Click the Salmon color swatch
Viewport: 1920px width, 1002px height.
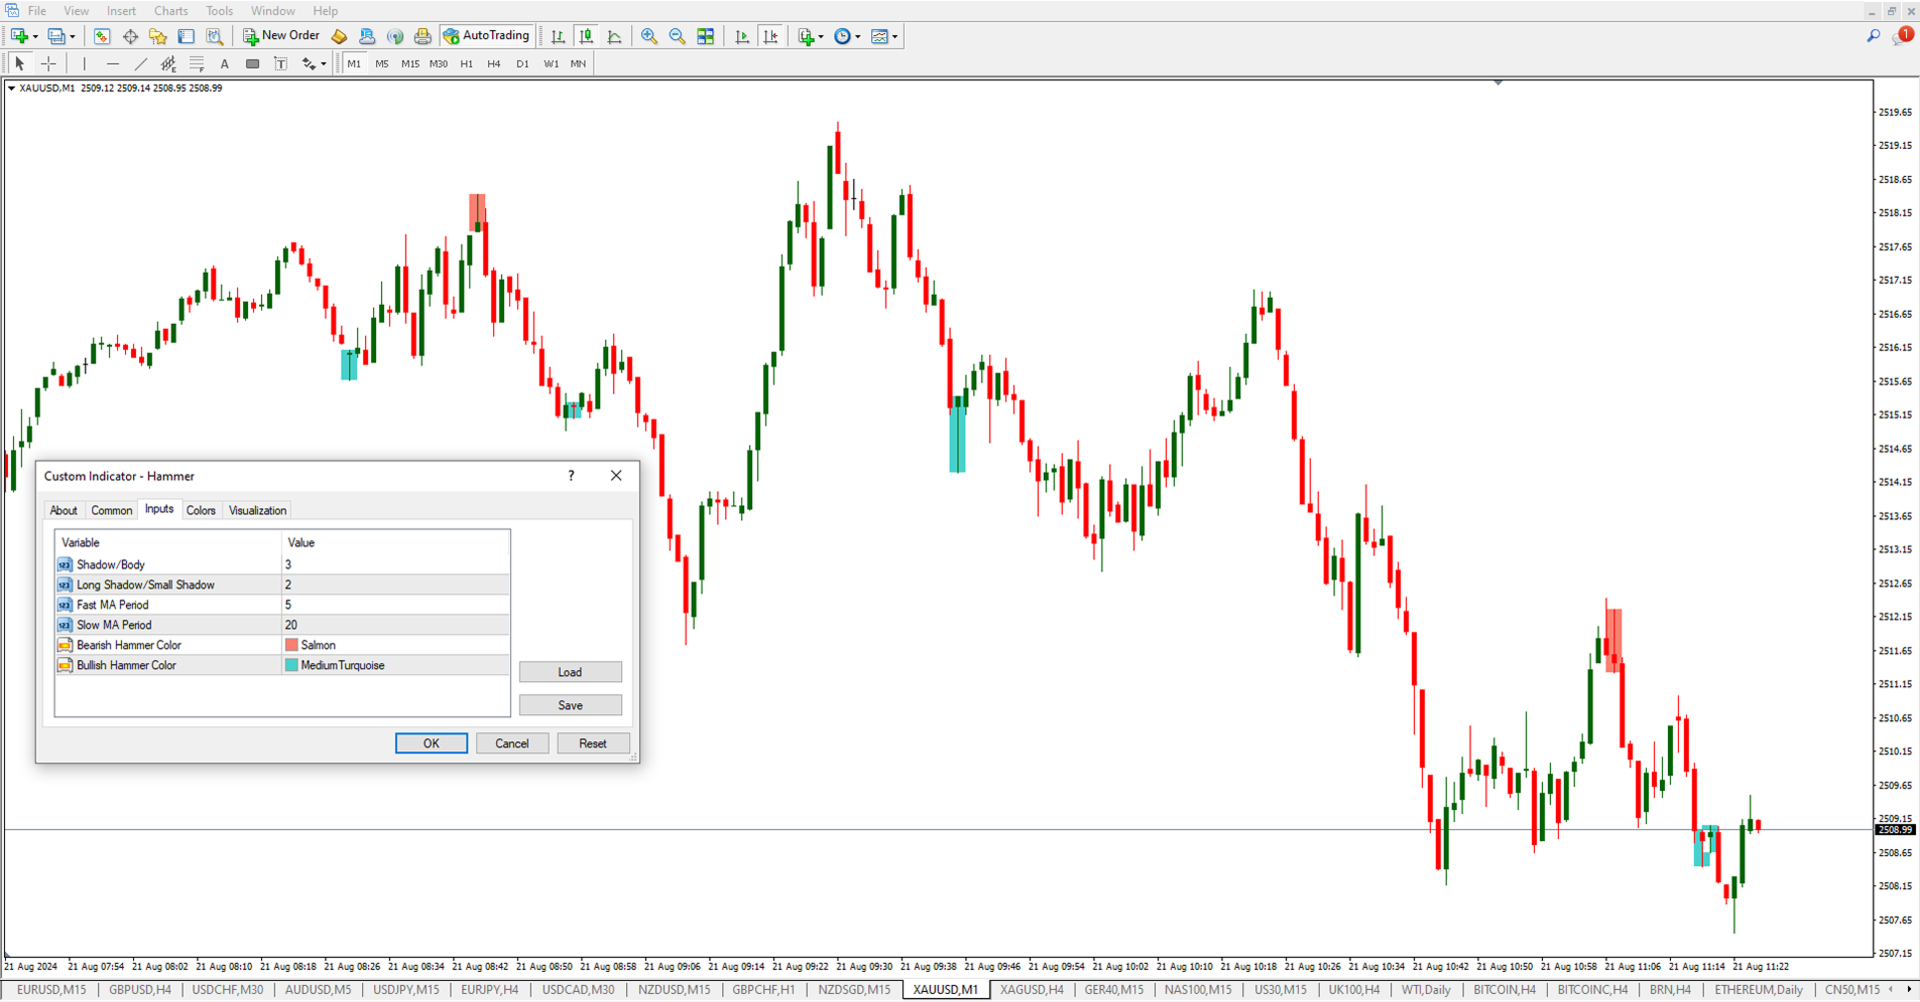point(291,644)
